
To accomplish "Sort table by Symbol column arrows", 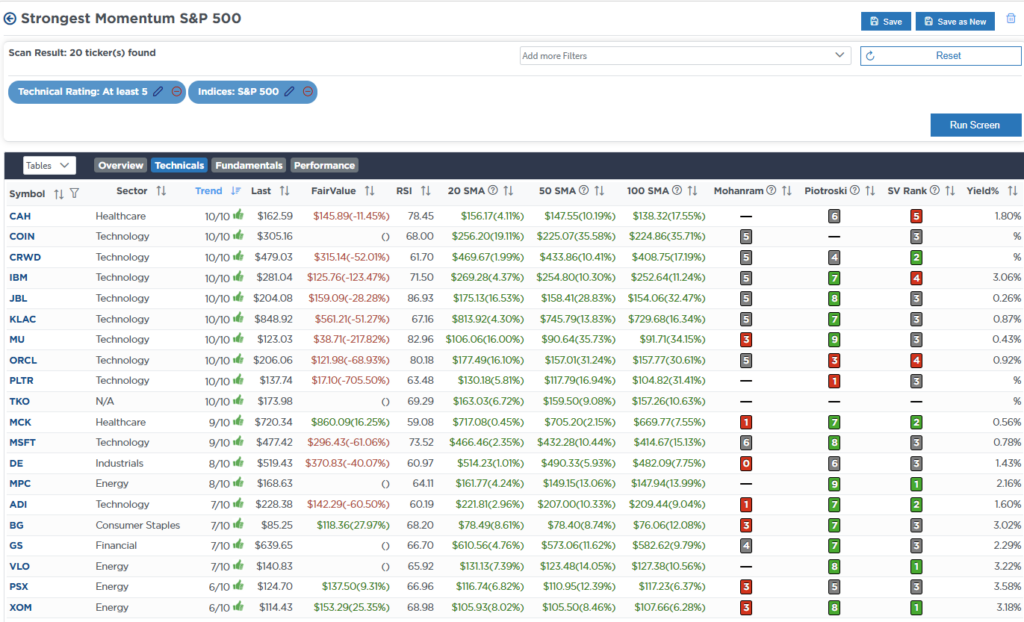I will 59,193.
